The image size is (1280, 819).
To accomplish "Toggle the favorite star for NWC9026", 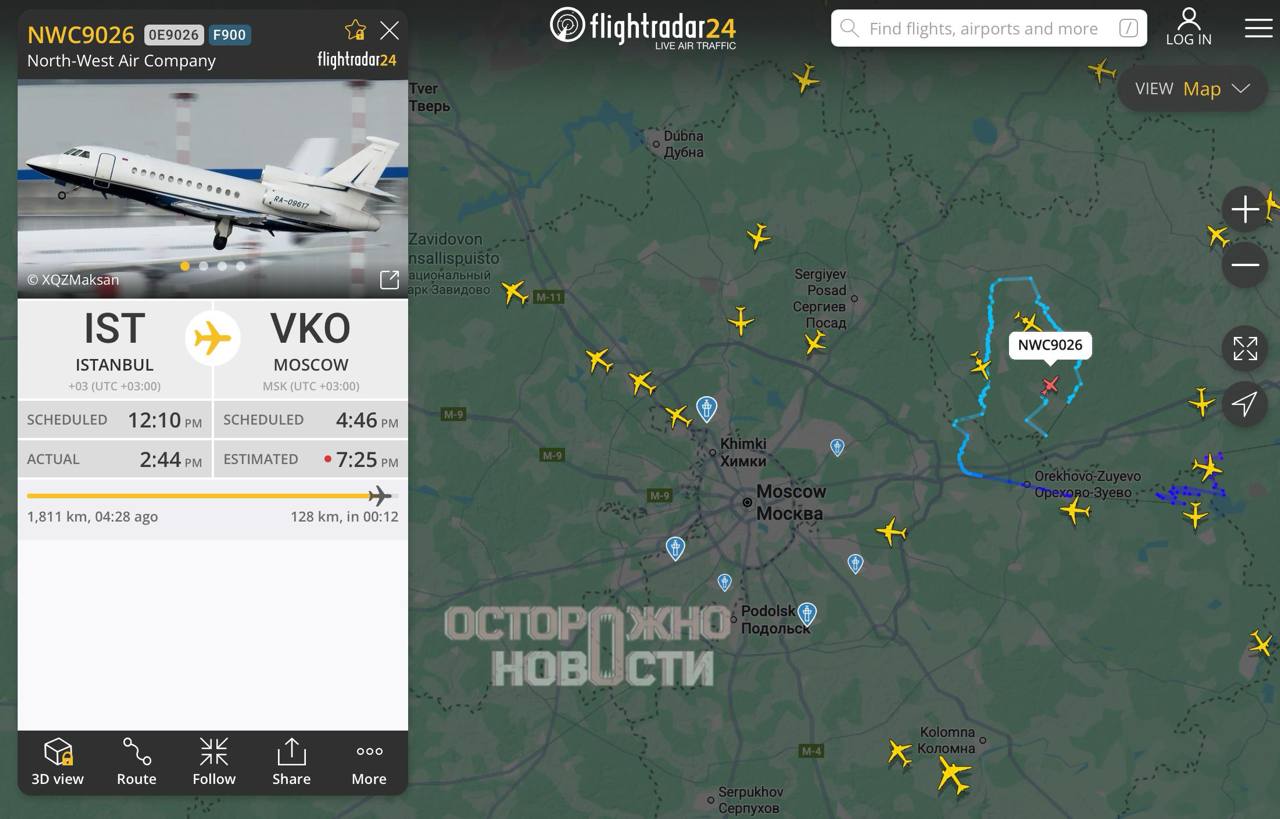I will [x=355, y=30].
